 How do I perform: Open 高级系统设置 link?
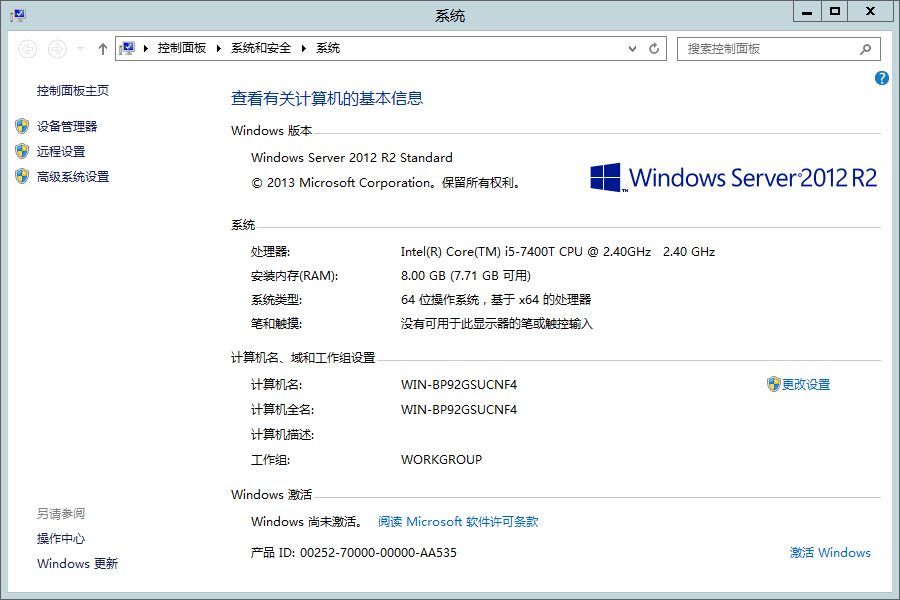[73, 177]
